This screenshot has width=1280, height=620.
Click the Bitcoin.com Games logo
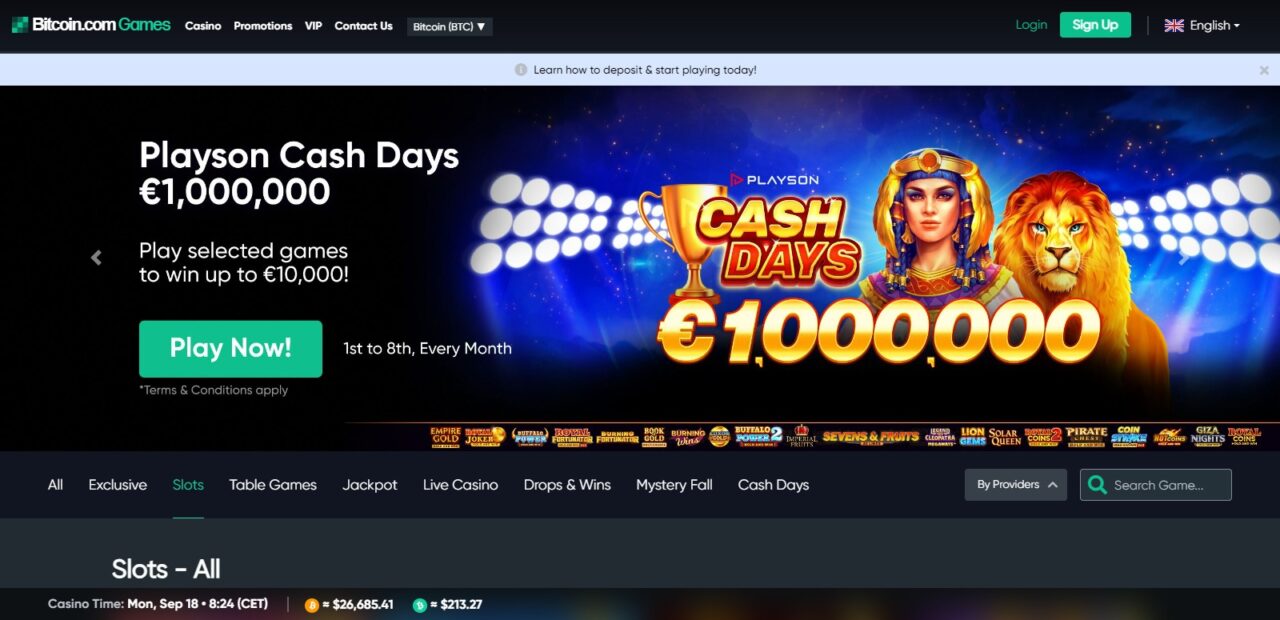tap(91, 25)
